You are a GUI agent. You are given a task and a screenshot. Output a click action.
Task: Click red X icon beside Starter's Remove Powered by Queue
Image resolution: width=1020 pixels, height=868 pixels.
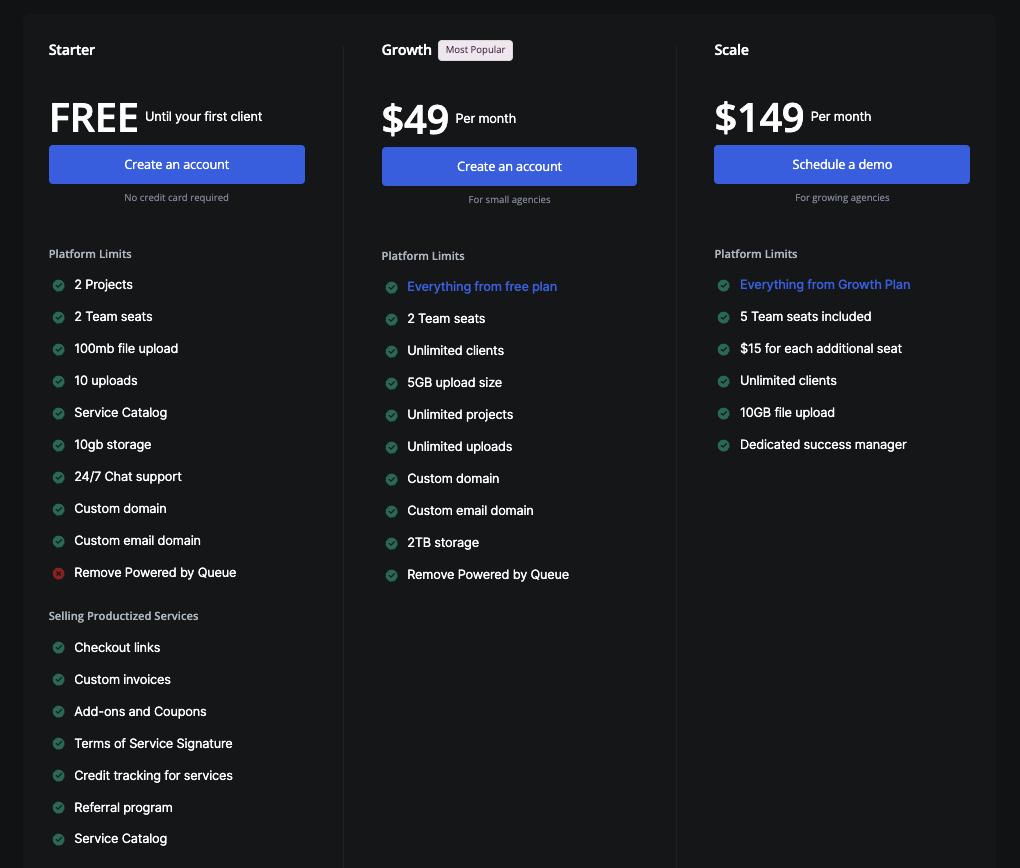pyautogui.click(x=59, y=573)
